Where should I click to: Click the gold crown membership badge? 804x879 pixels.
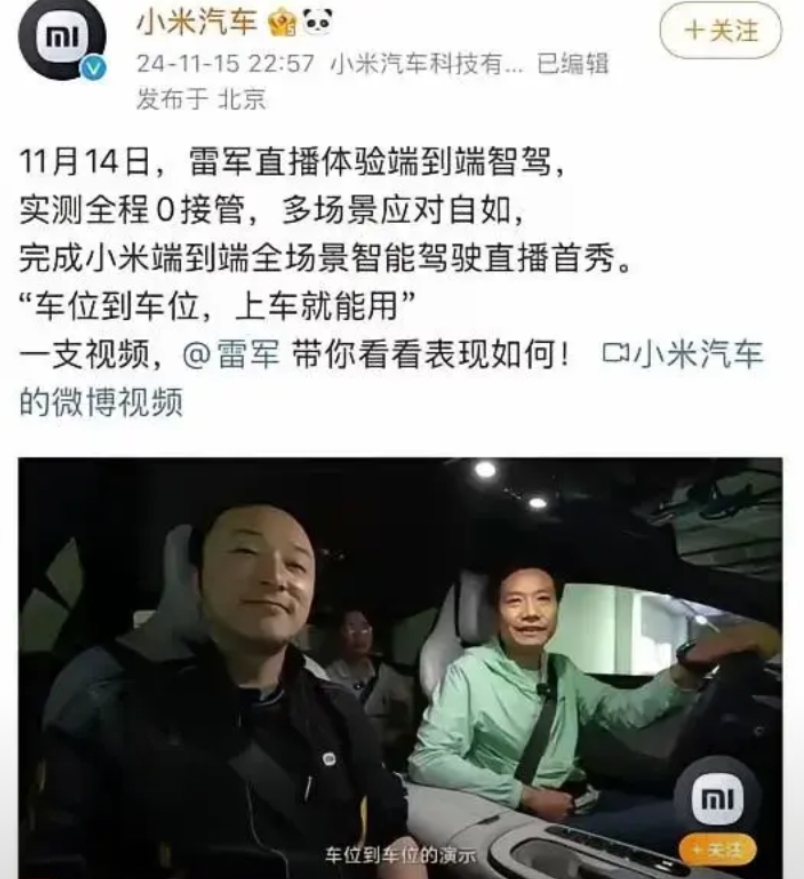click(282, 23)
